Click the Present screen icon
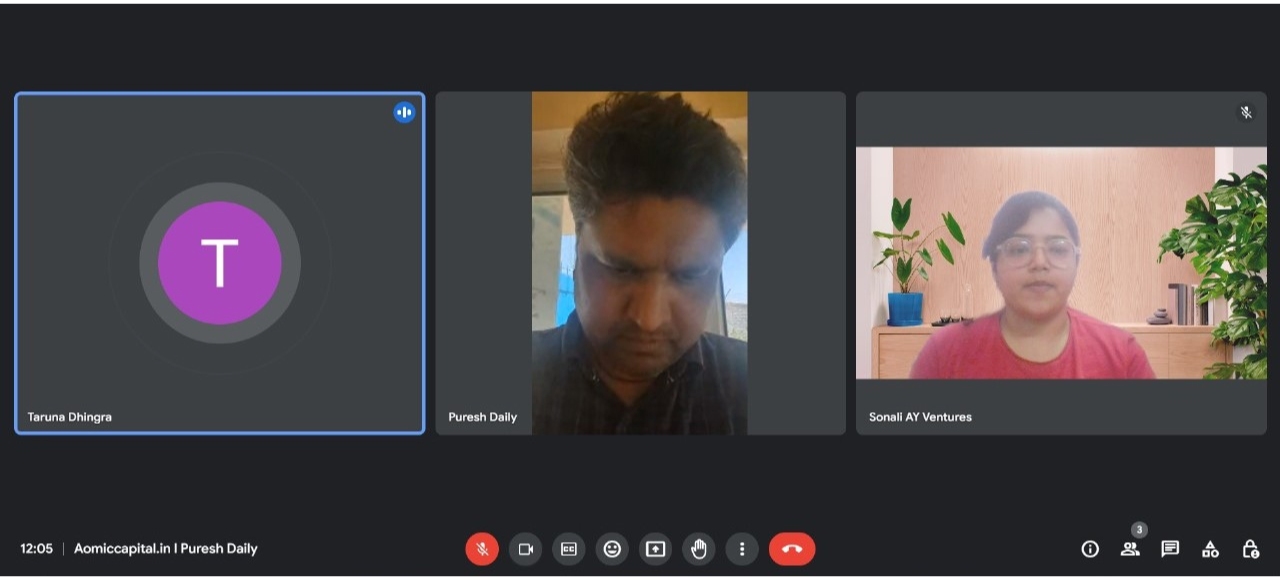The image size is (1280, 580). [x=655, y=549]
